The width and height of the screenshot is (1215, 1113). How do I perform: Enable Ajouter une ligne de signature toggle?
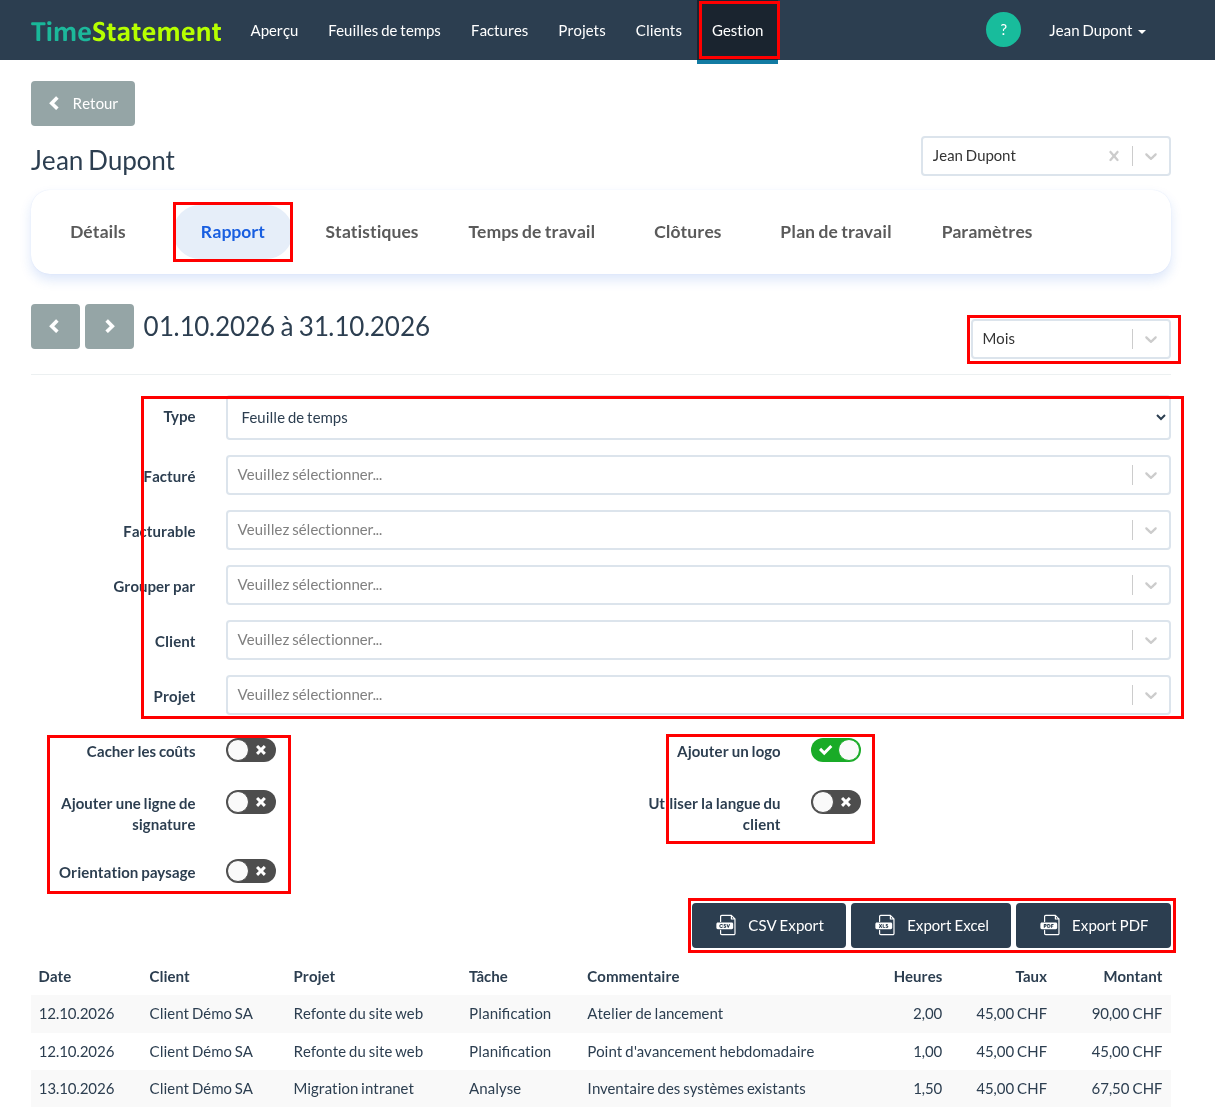[251, 802]
